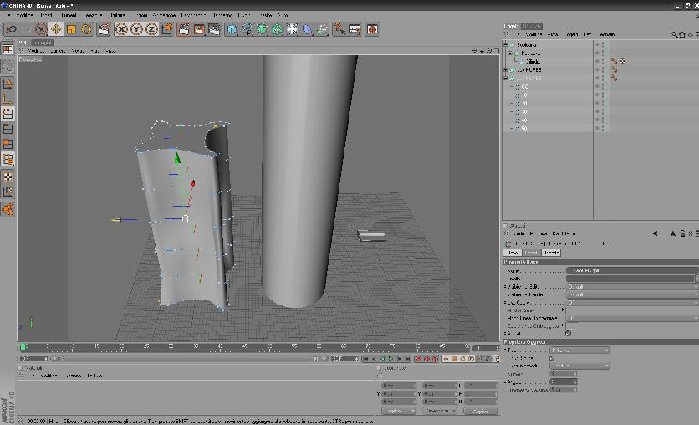The image size is (699, 425).
Task: Activate the Scale tool
Action: [71, 29]
